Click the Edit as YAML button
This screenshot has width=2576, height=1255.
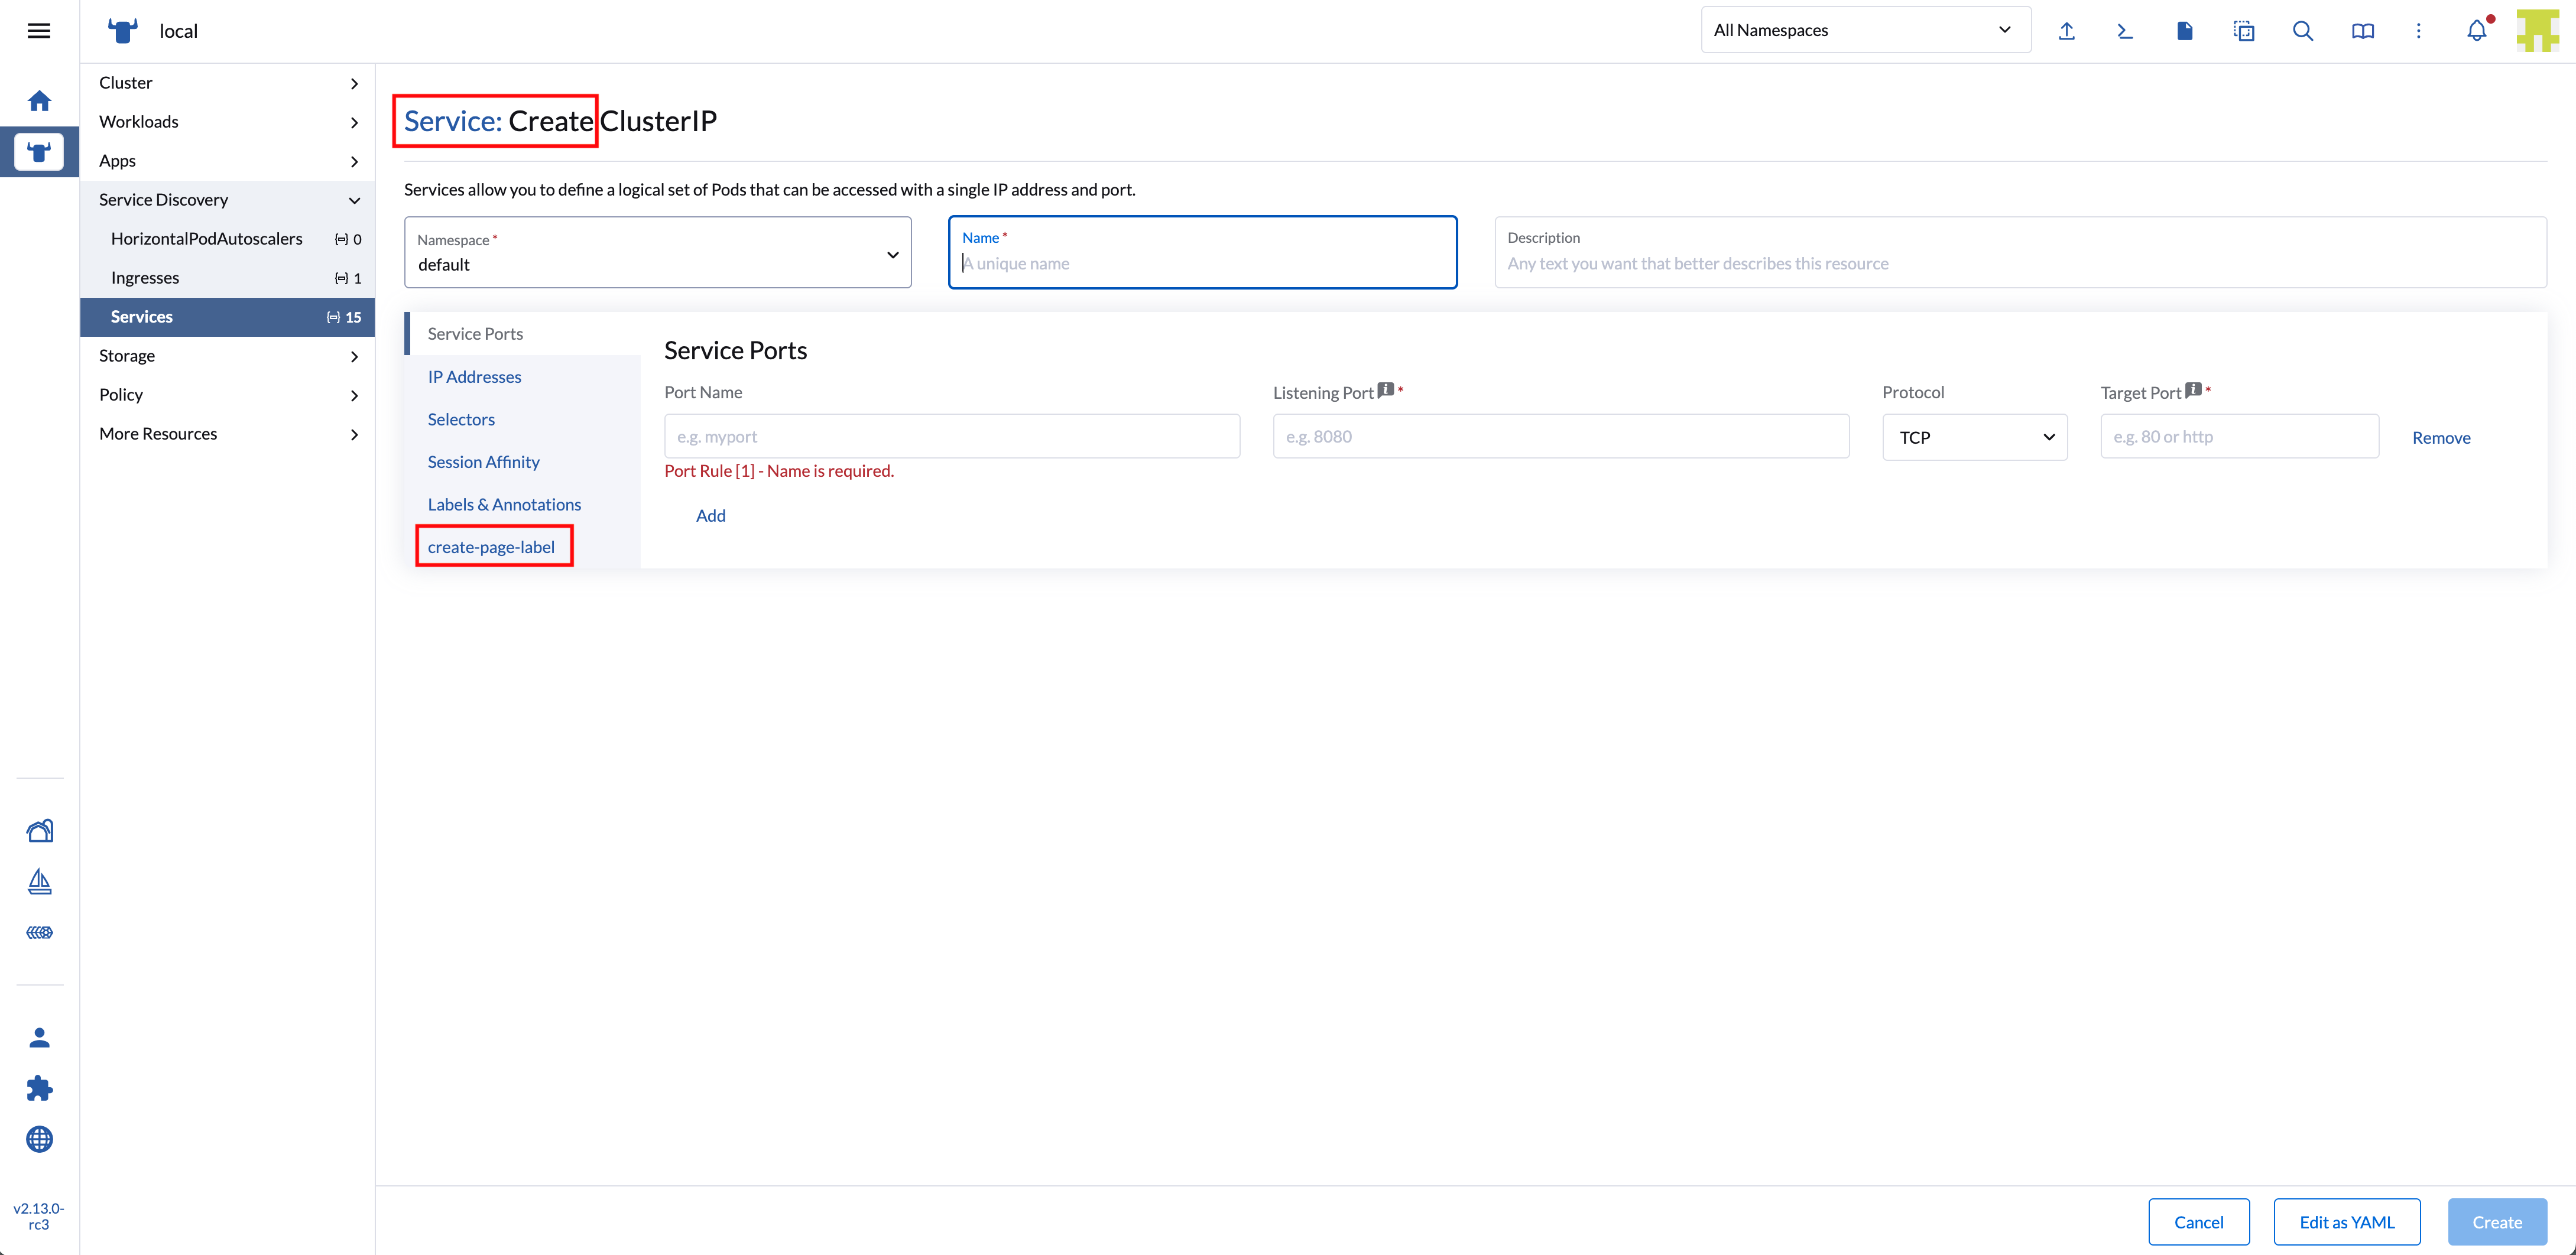2346,1222
